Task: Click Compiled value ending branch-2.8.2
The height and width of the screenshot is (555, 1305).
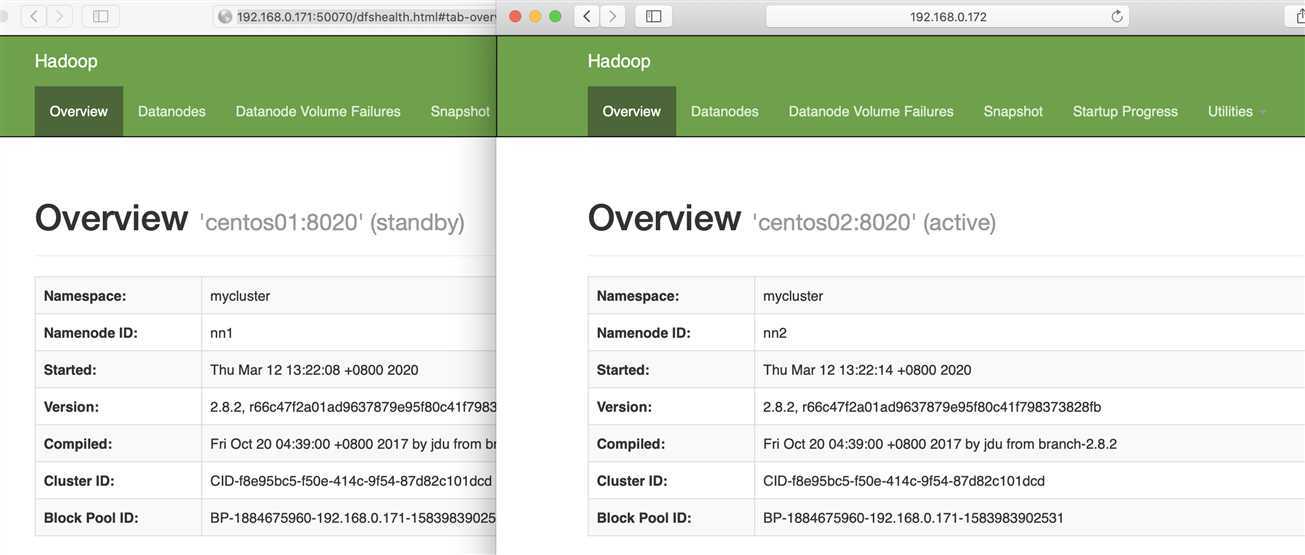Action: (940, 444)
